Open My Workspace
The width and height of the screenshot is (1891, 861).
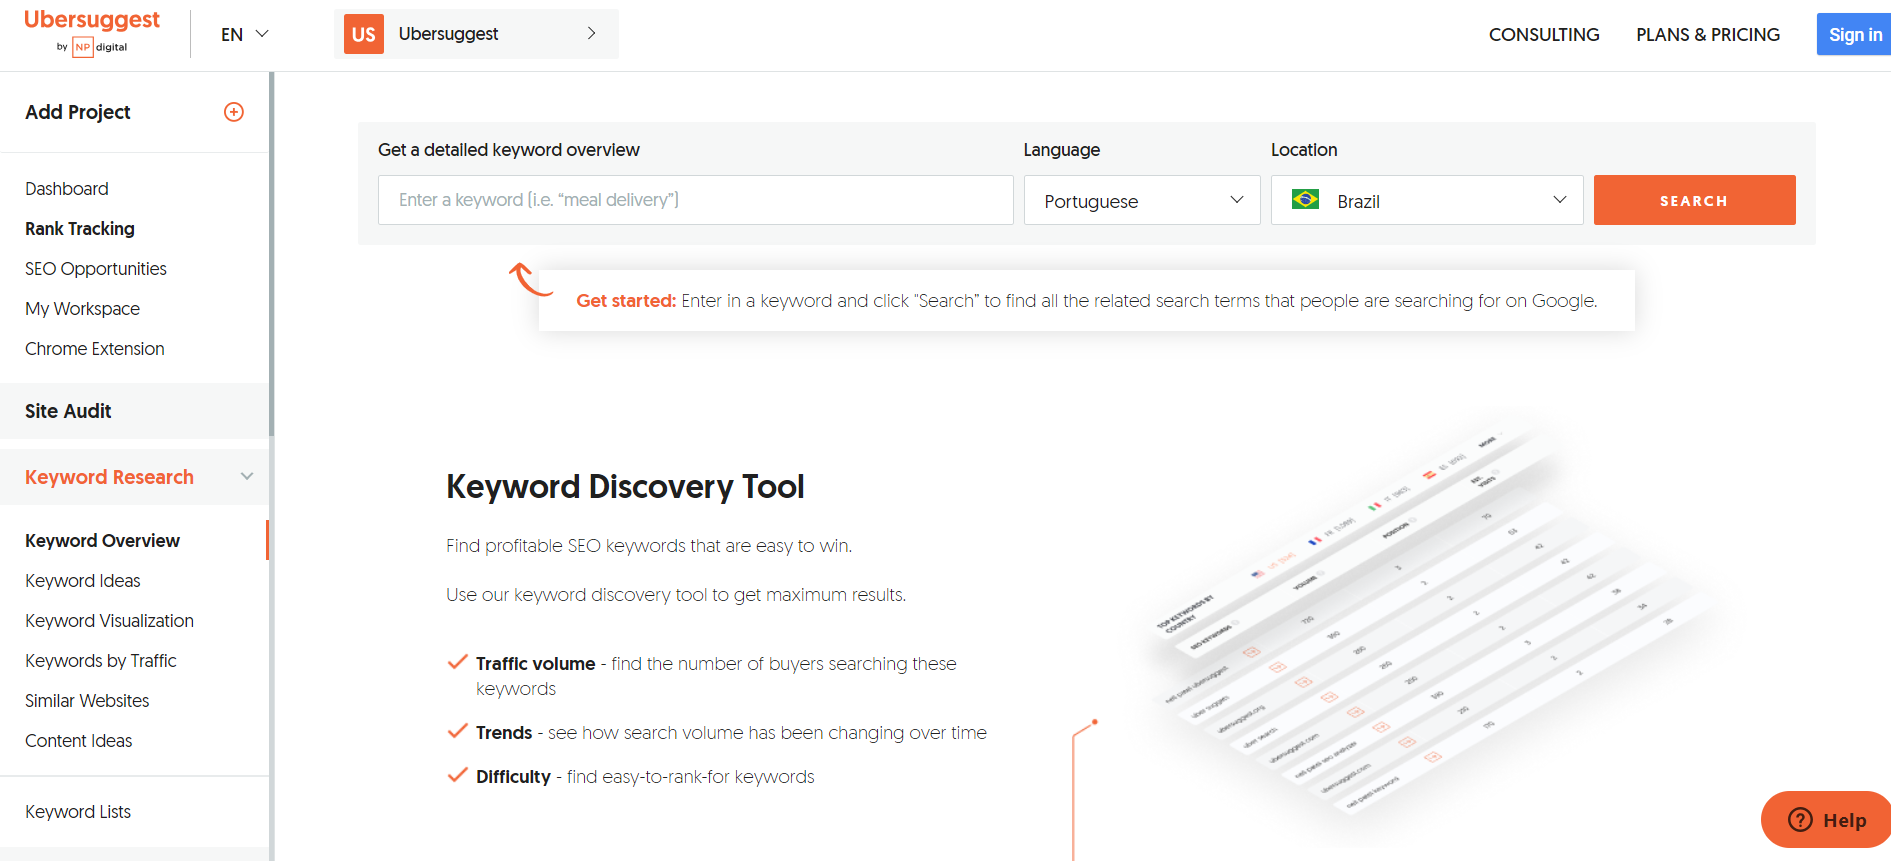coord(83,309)
